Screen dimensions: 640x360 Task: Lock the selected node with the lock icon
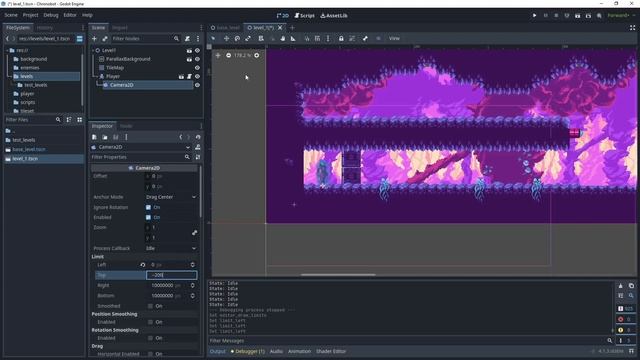(x=341, y=38)
